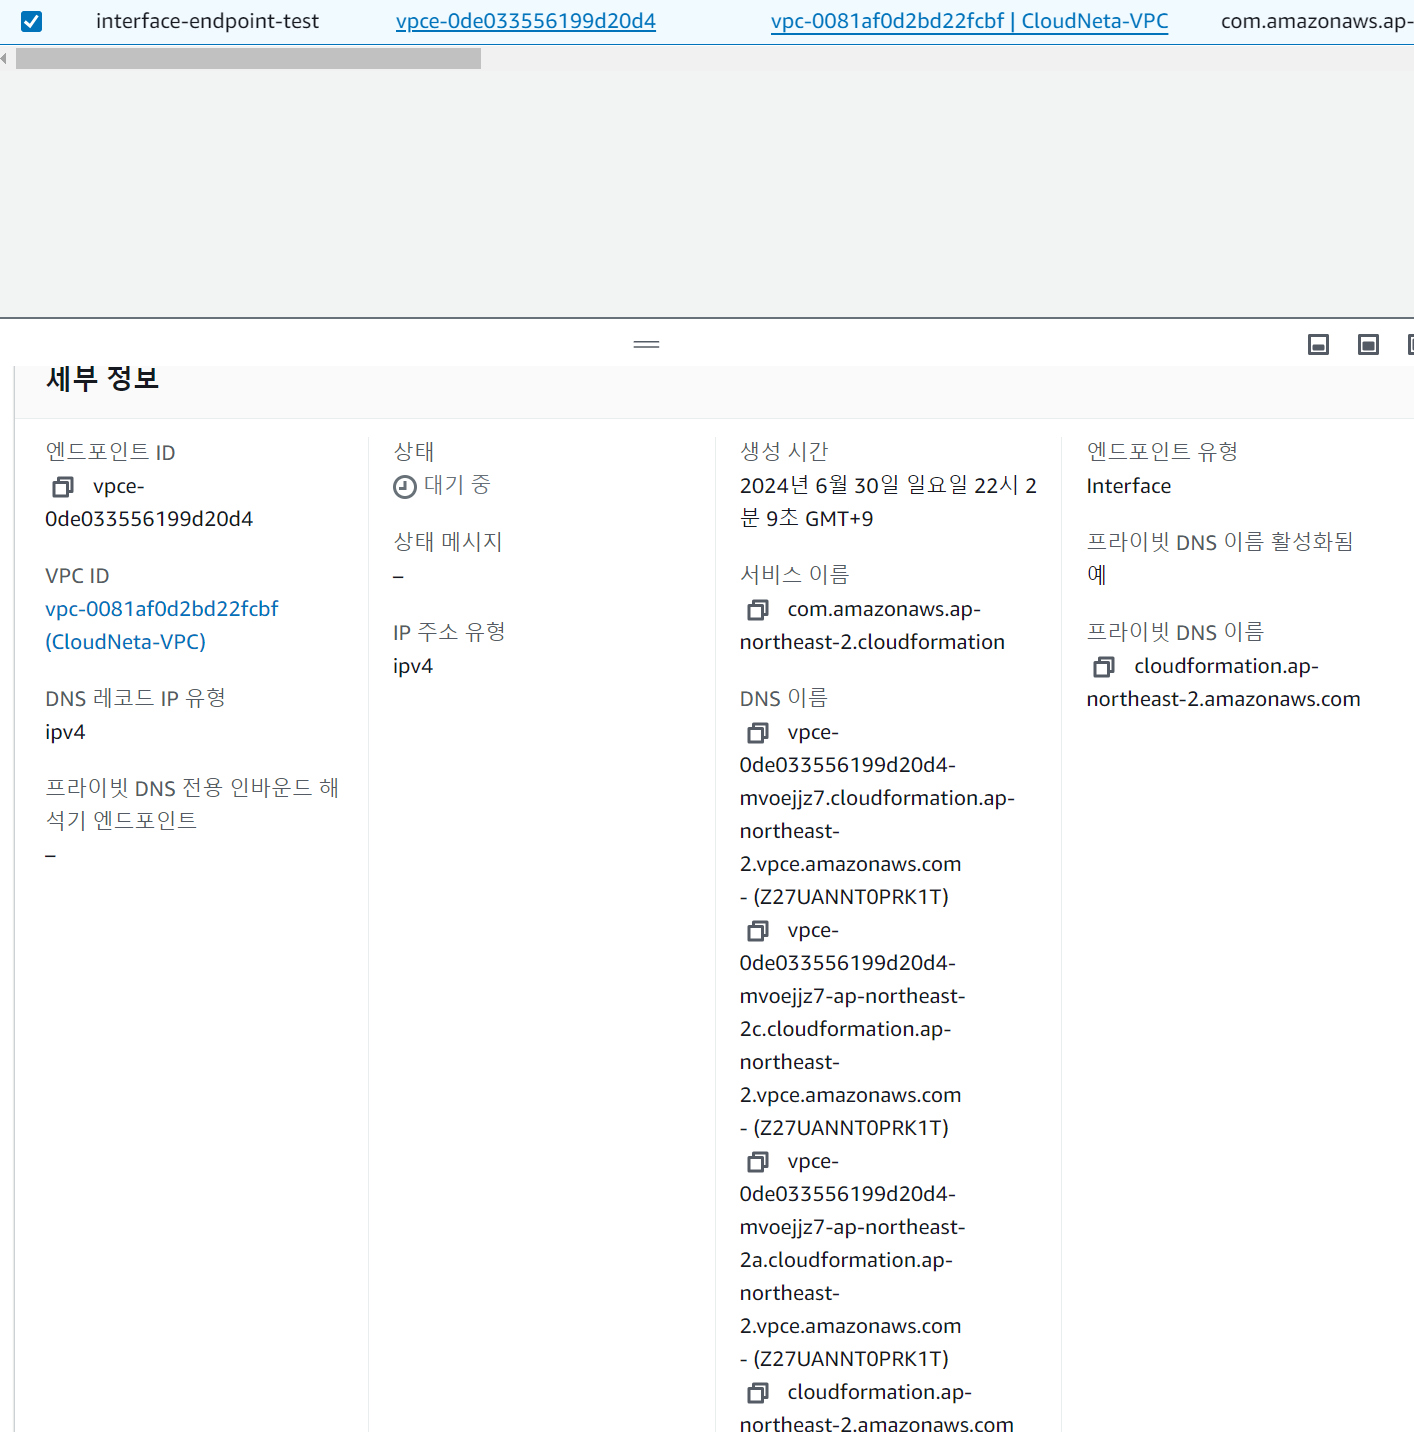Click the 예 value under 프라이빗 DNS 이름 활성화됨
Screen dimensions: 1414x1432
coord(1096,575)
